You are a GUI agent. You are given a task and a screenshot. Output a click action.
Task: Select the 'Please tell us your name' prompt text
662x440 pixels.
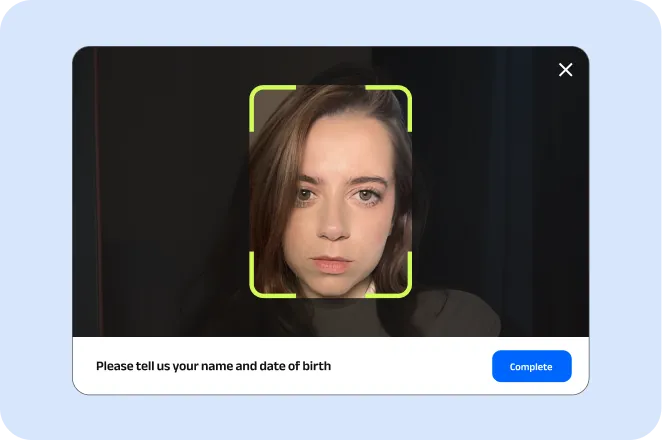[213, 366]
